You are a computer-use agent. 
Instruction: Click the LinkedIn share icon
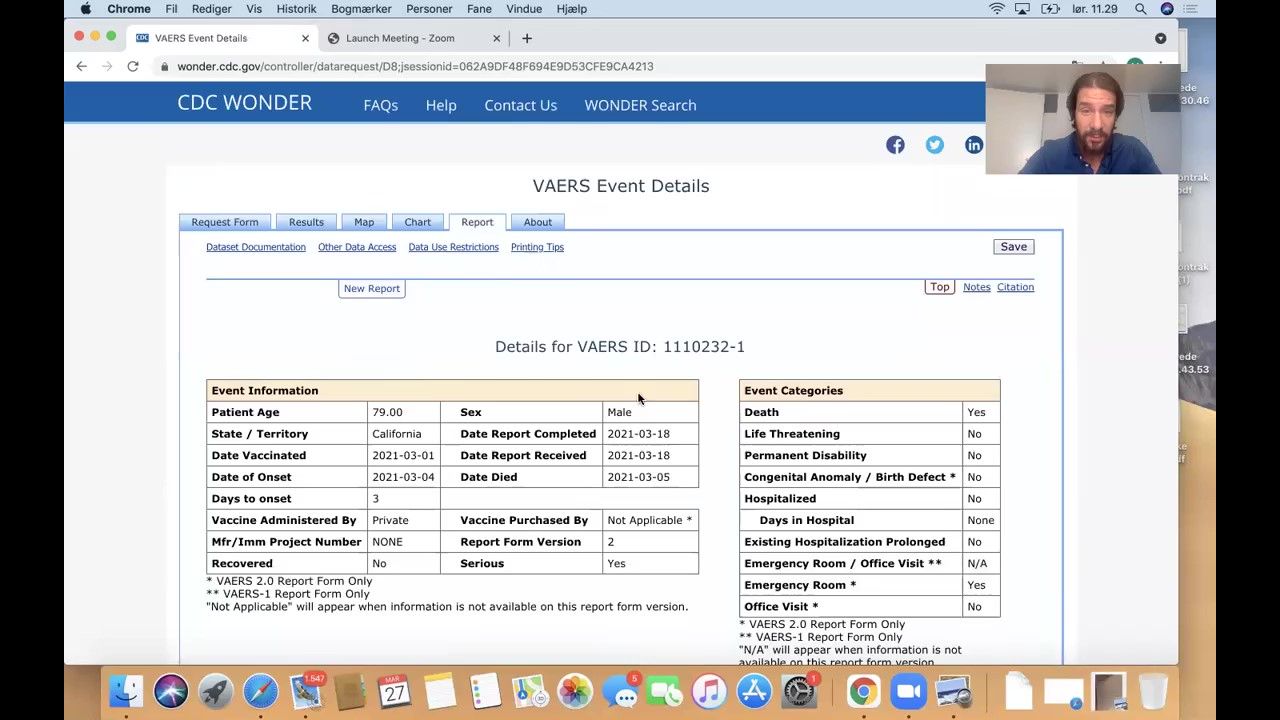click(x=973, y=145)
